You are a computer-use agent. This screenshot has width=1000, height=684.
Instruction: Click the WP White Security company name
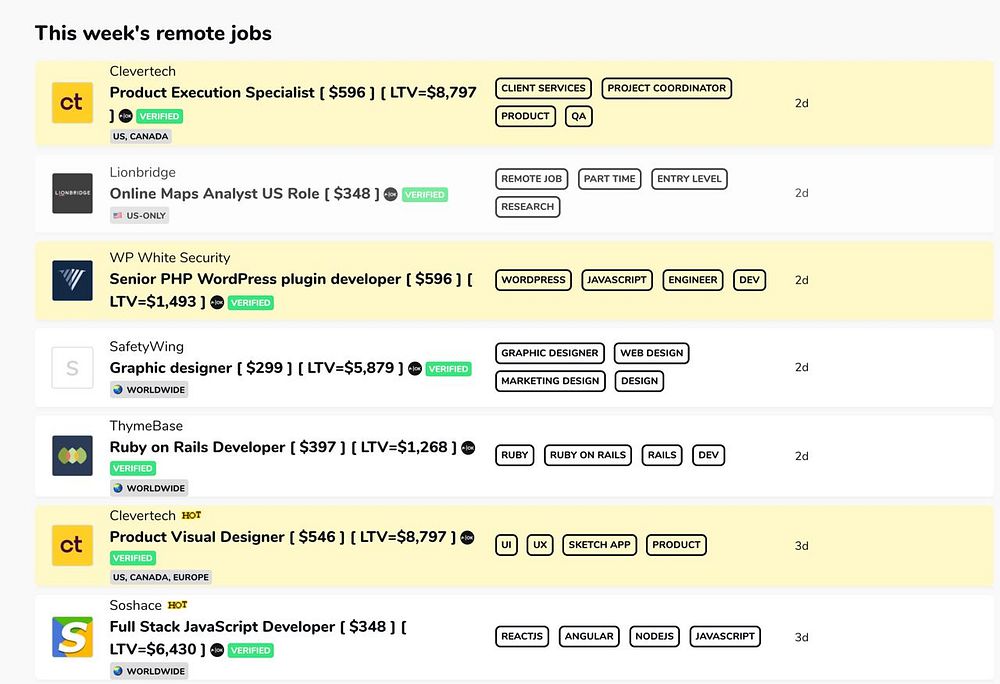(170, 258)
